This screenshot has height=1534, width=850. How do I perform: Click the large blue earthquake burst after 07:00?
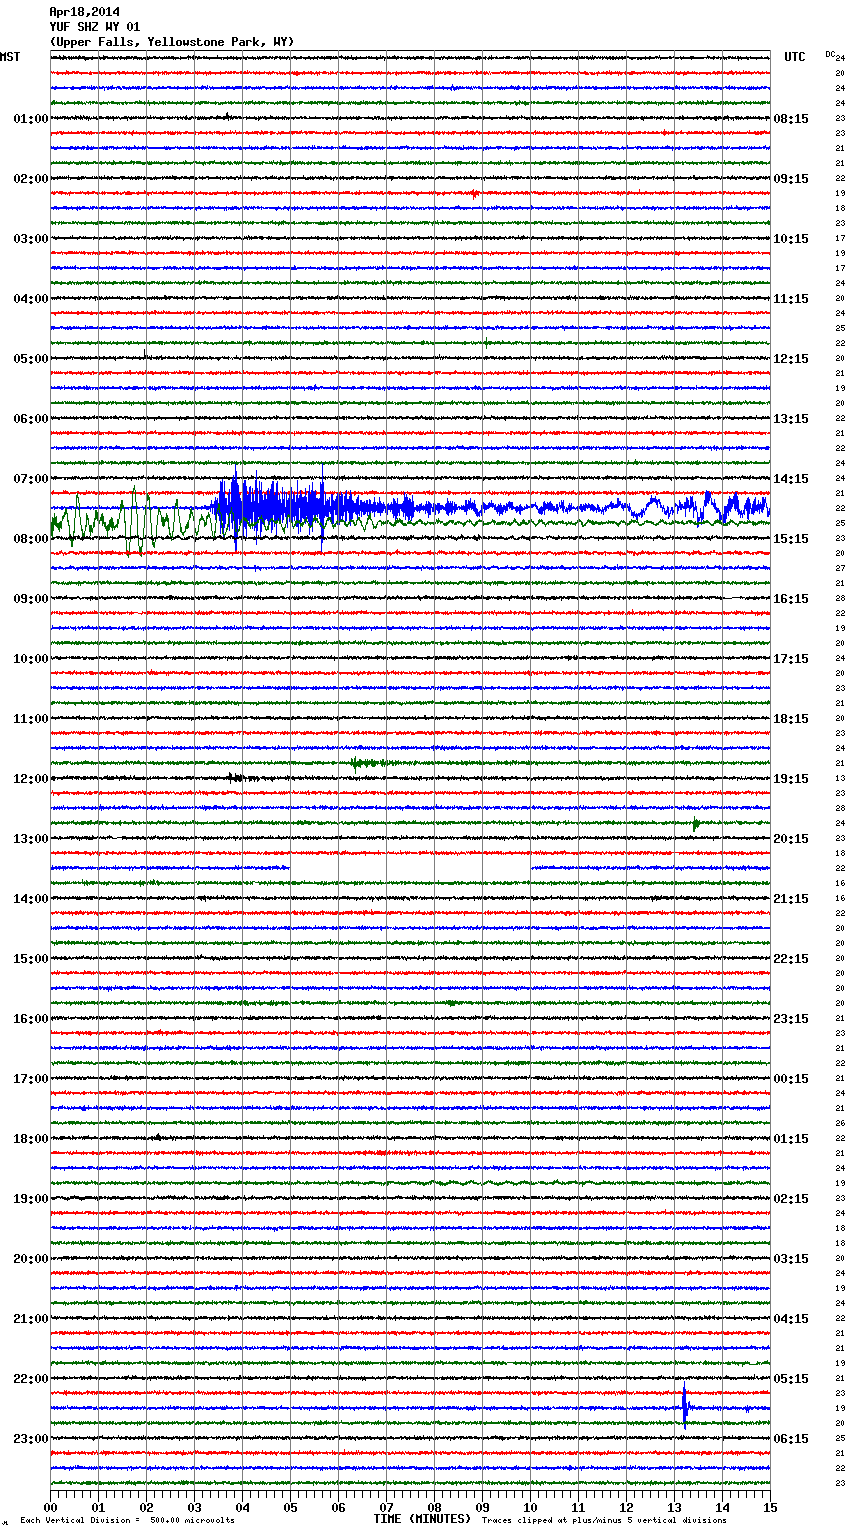(290, 507)
